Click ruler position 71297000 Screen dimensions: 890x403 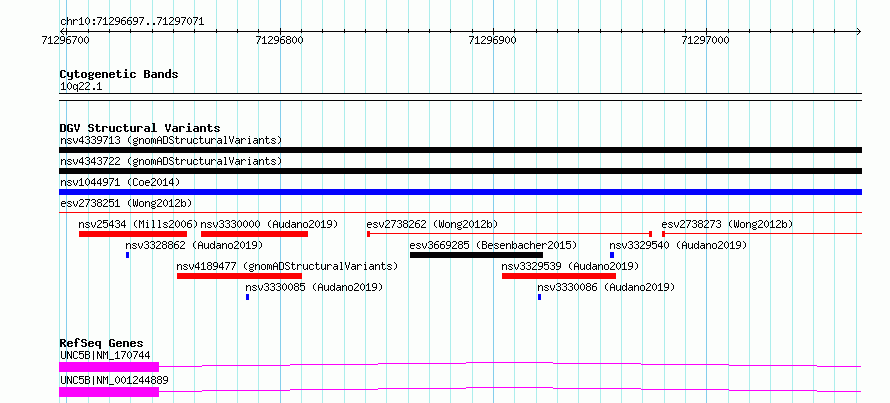pos(706,40)
